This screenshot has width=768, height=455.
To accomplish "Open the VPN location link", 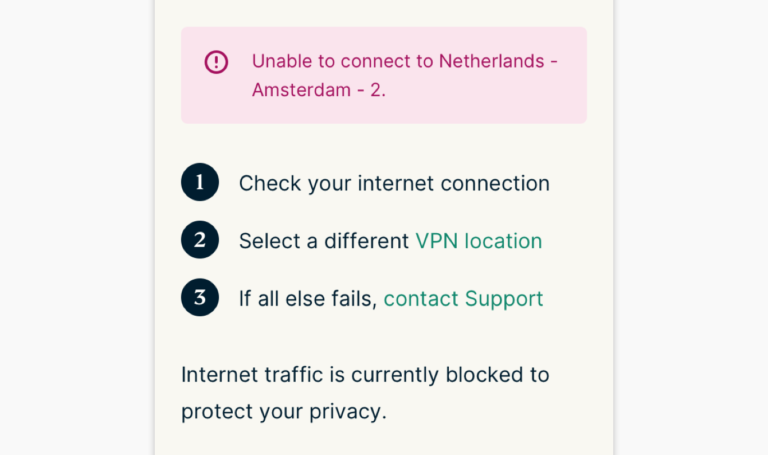I will [478, 241].
